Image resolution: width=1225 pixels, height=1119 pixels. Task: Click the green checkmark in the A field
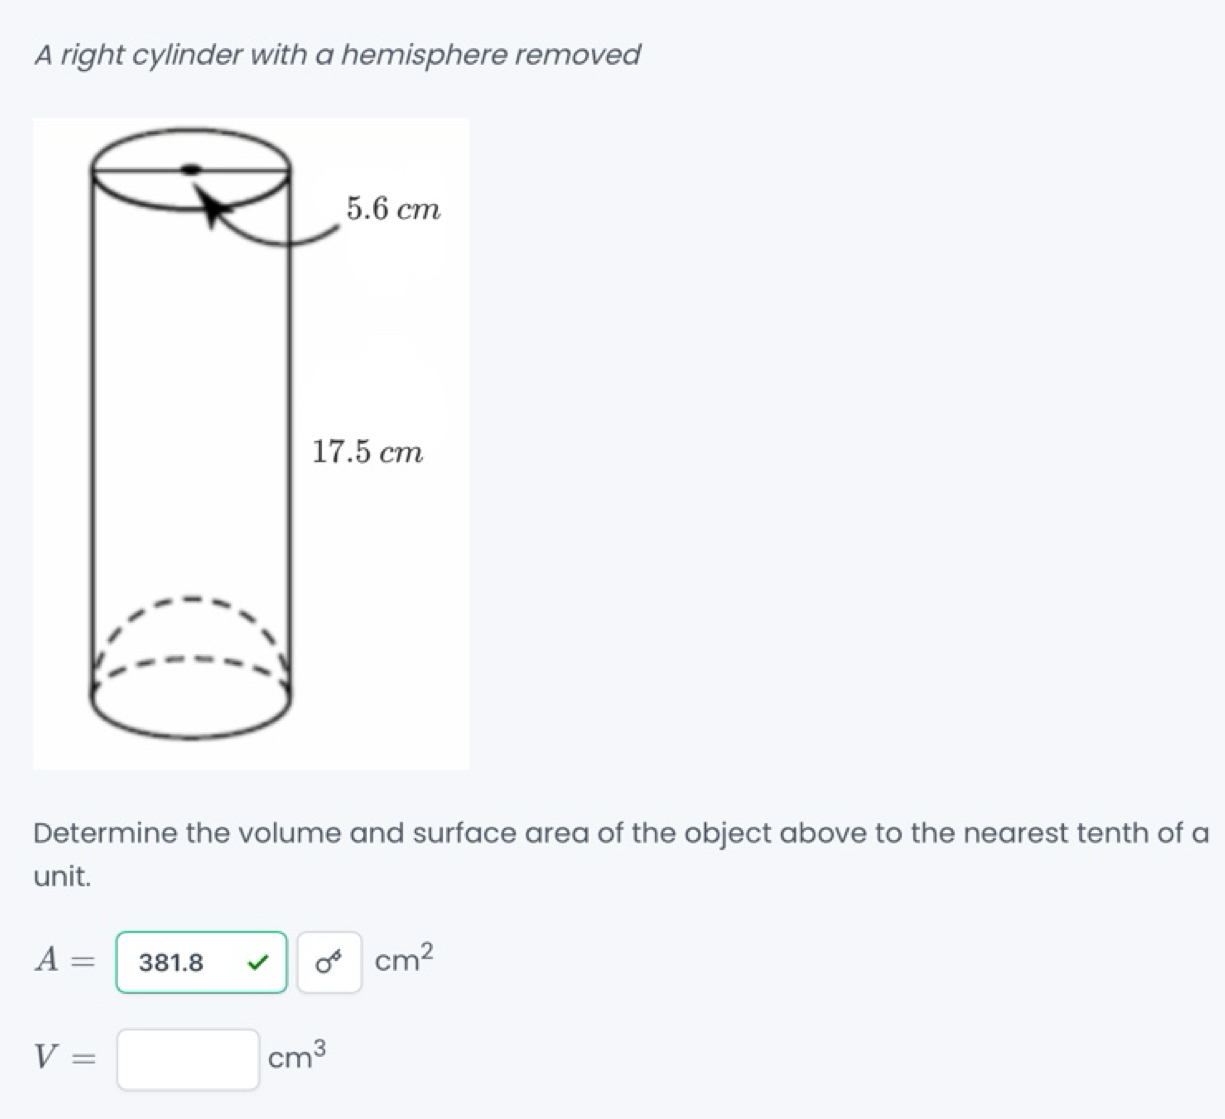[258, 963]
